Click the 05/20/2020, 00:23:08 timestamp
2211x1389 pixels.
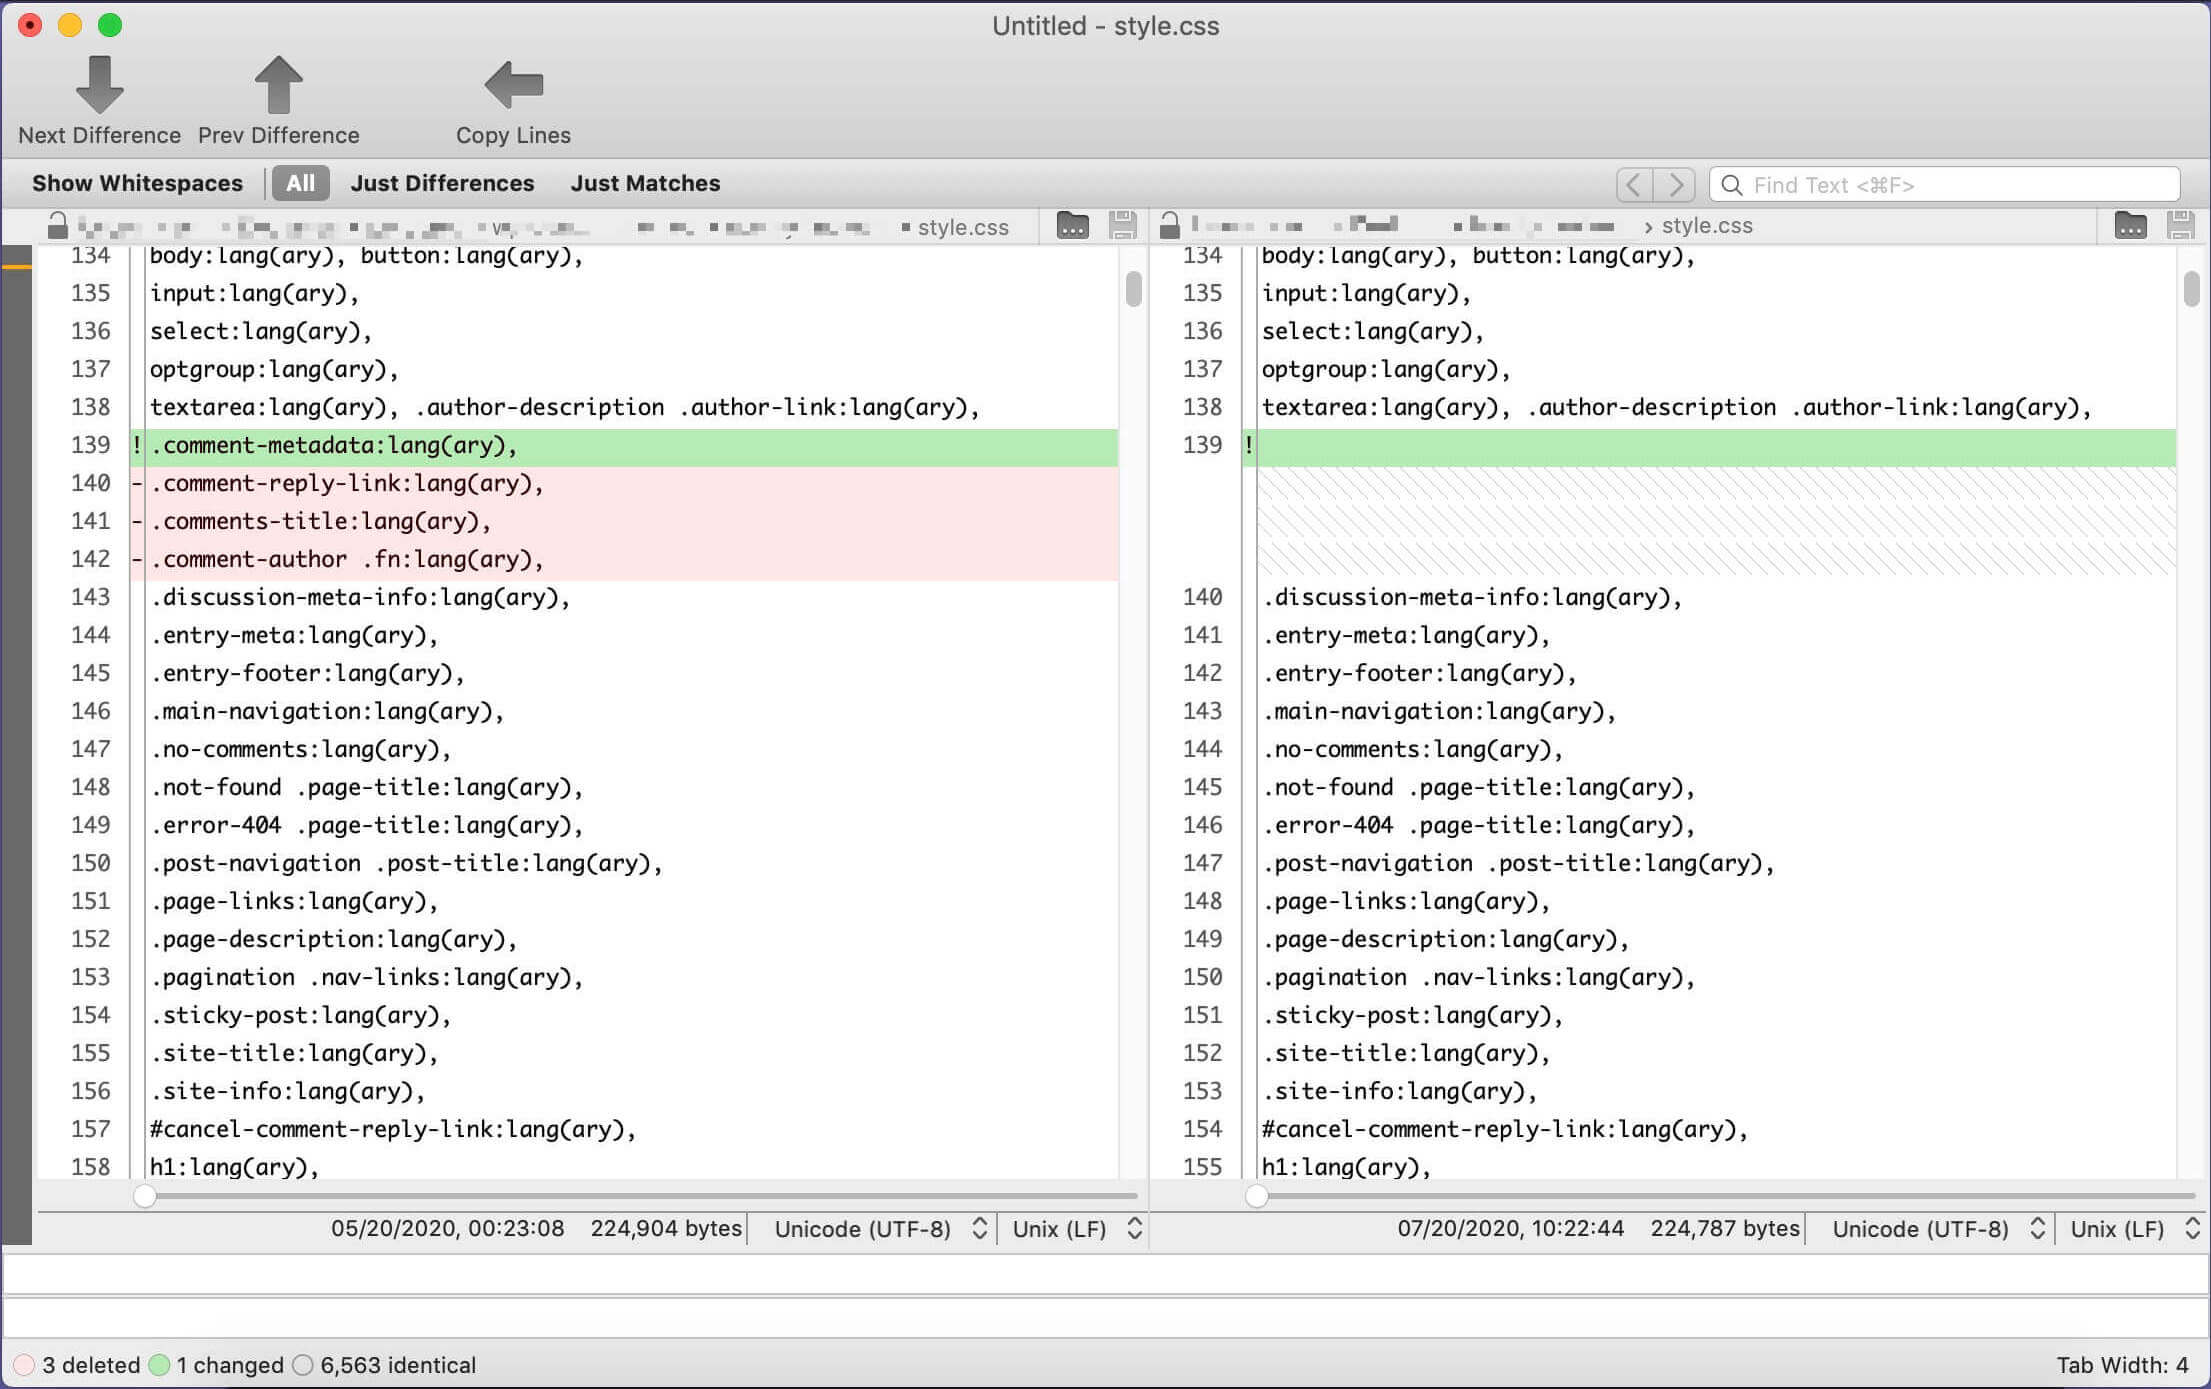coord(447,1229)
